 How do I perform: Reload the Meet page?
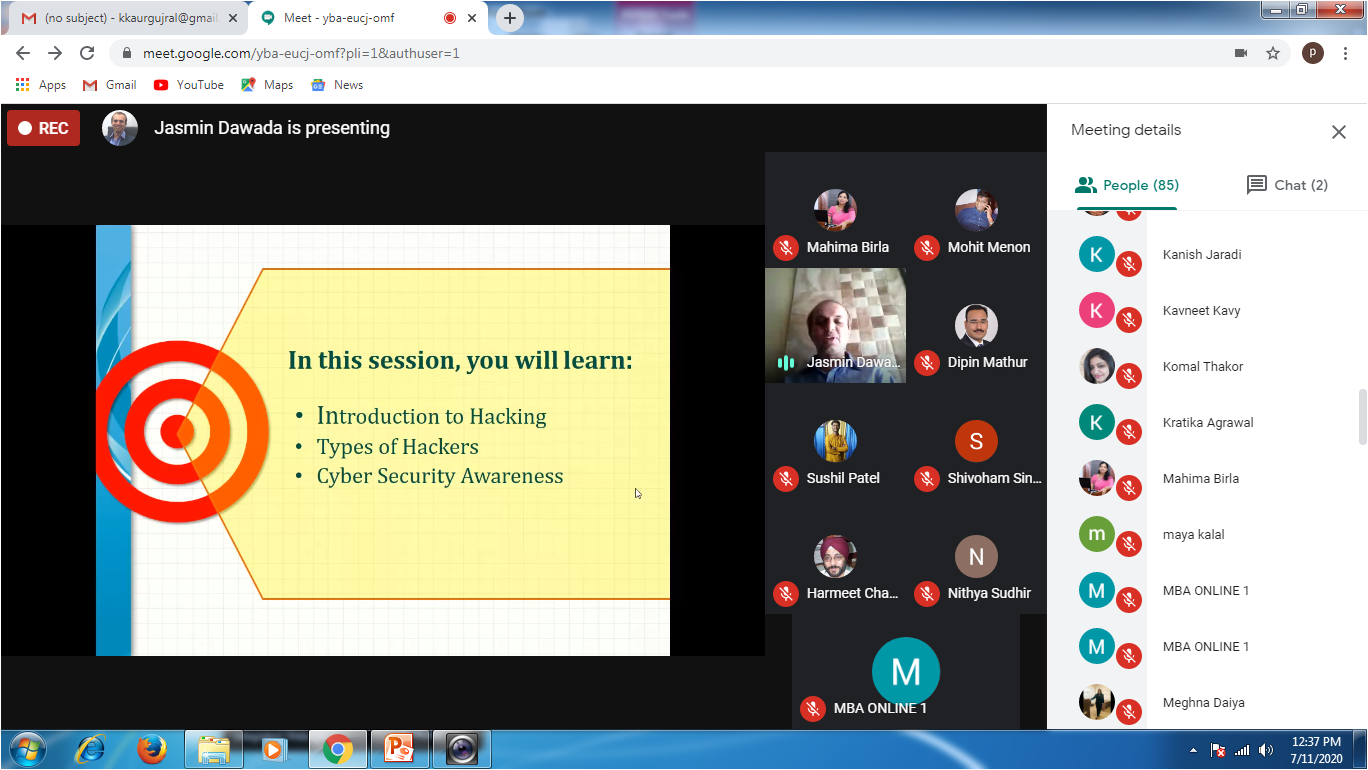pos(87,53)
